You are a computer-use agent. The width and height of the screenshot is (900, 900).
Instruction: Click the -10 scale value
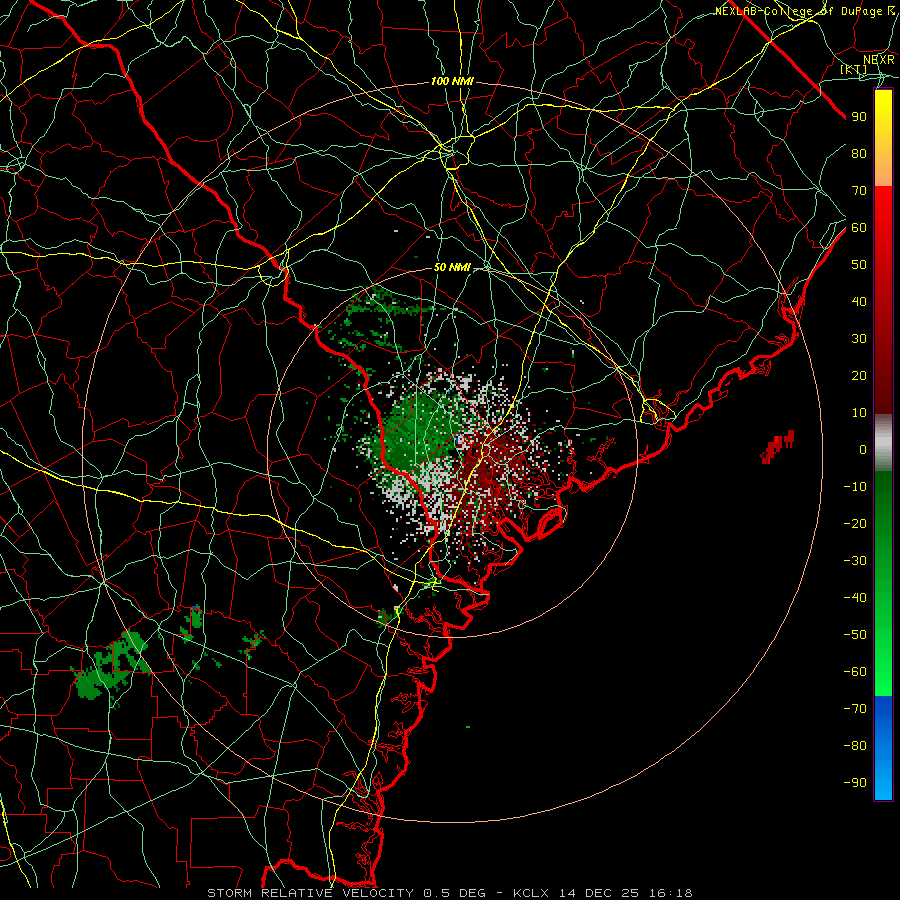pyautogui.click(x=855, y=487)
